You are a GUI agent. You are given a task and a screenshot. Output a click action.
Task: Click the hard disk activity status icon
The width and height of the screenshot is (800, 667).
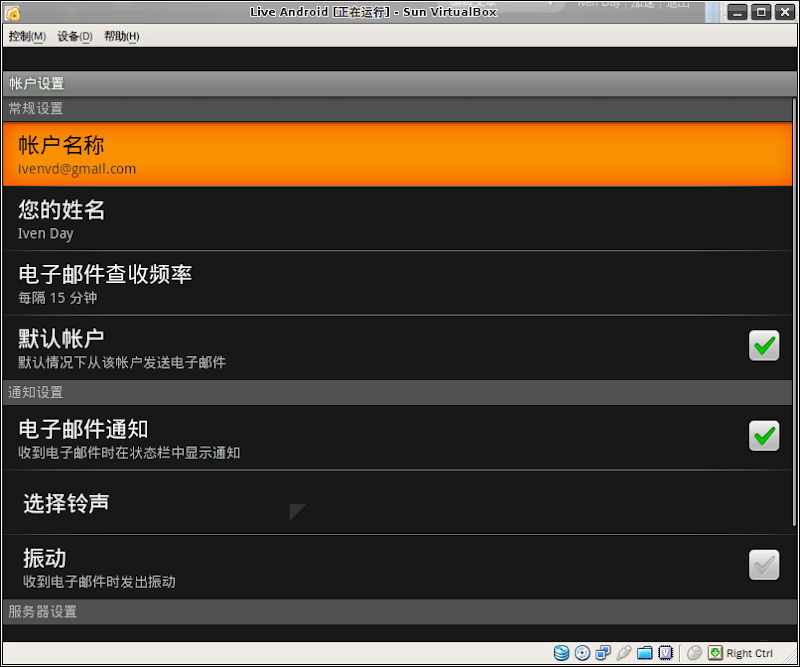[561, 653]
